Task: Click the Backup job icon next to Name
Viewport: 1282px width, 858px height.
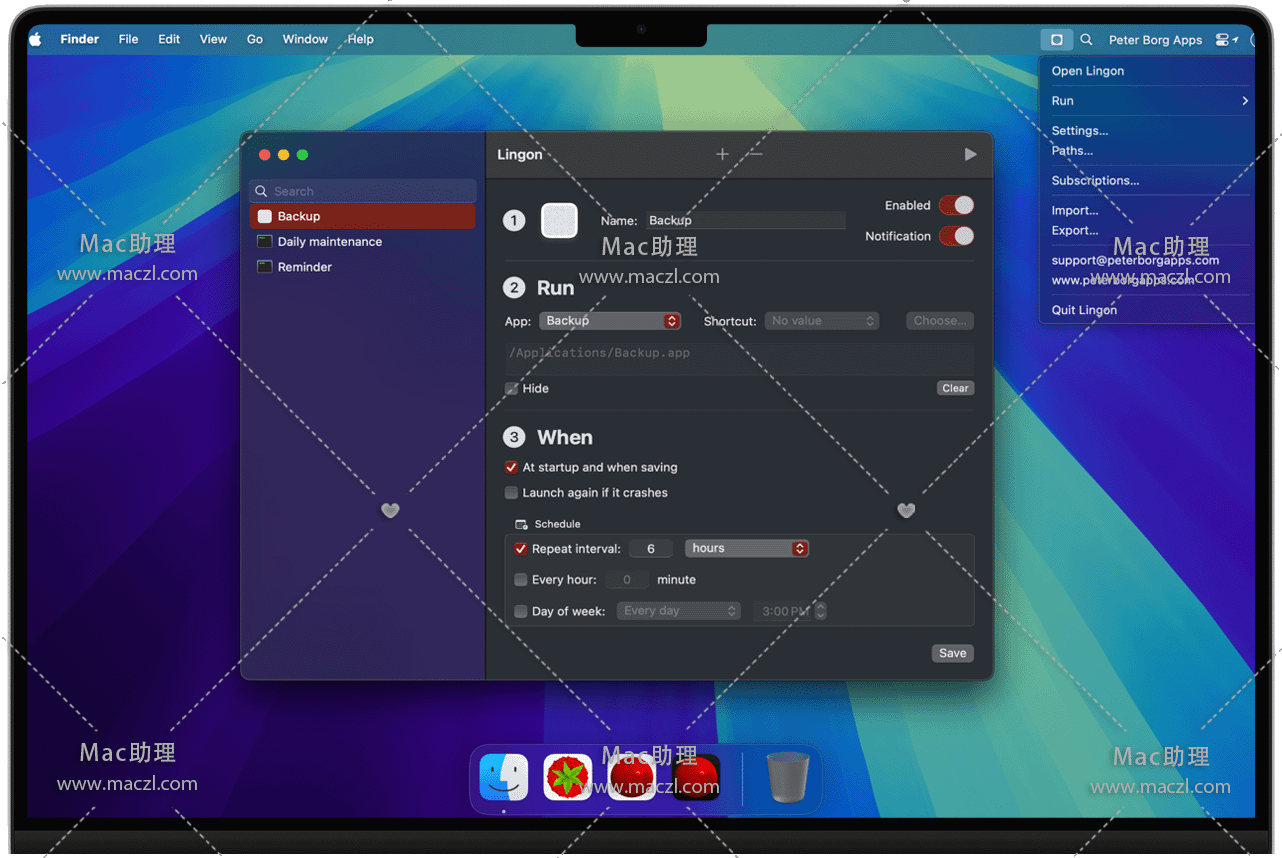Action: click(x=559, y=221)
